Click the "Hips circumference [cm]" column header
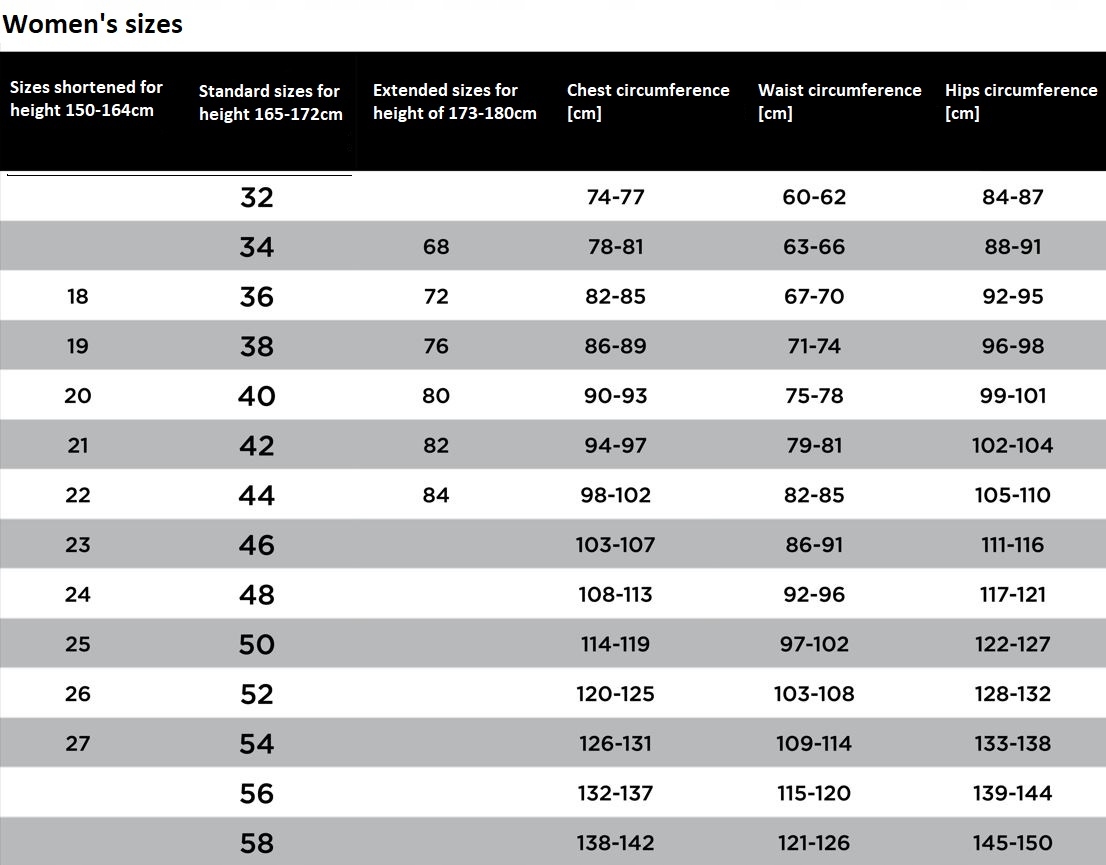Viewport: 1106px width, 865px height. (x=1020, y=101)
